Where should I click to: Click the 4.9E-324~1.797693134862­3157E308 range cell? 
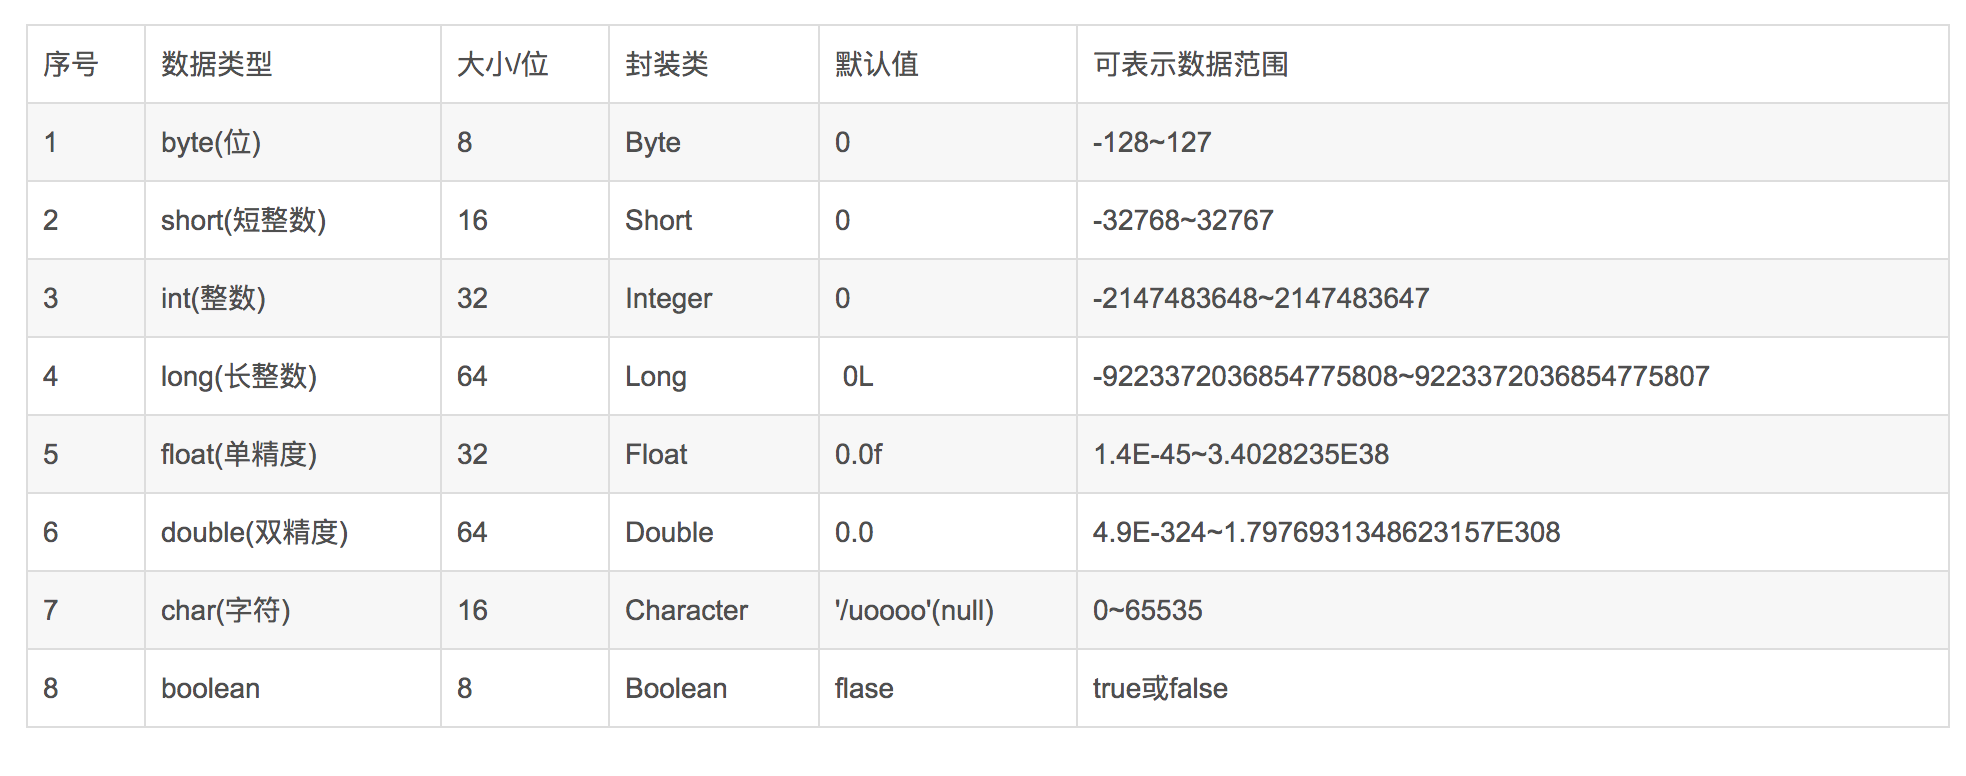[x=1326, y=533]
